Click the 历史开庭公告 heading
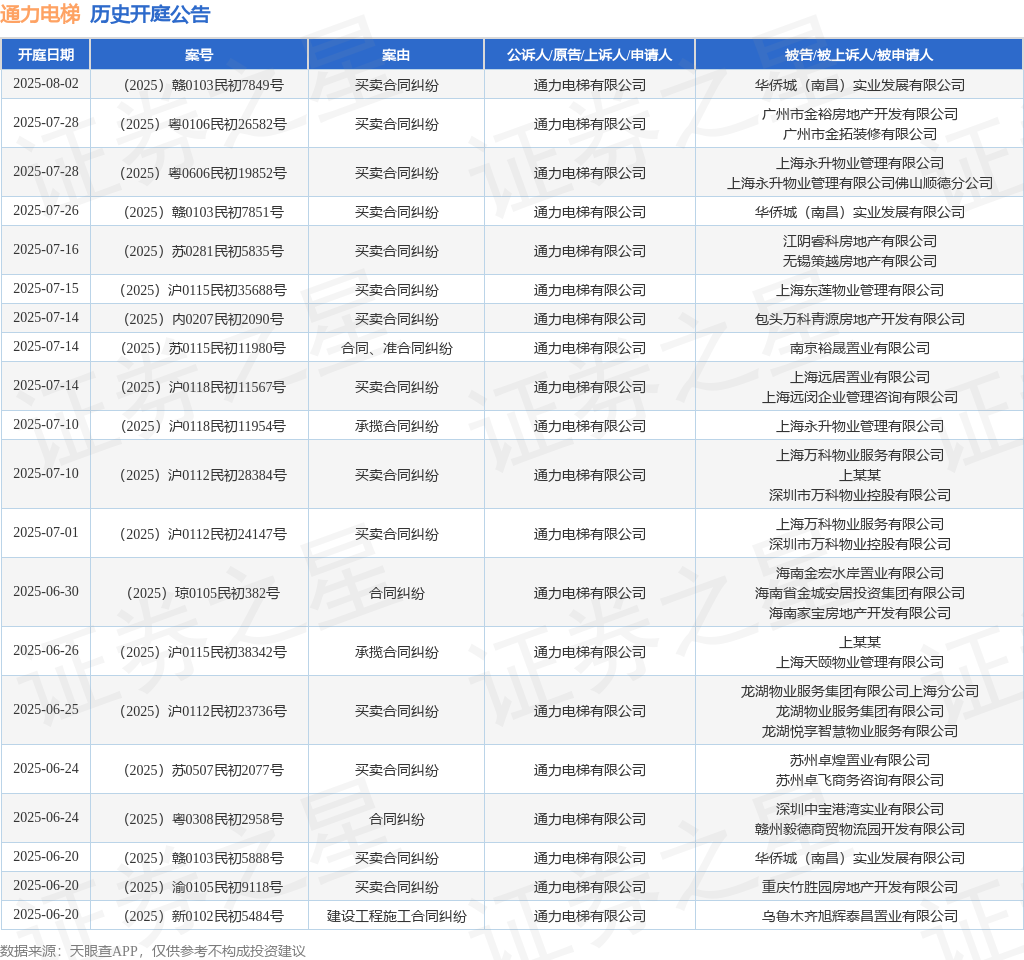This screenshot has width=1024, height=960. [x=150, y=14]
